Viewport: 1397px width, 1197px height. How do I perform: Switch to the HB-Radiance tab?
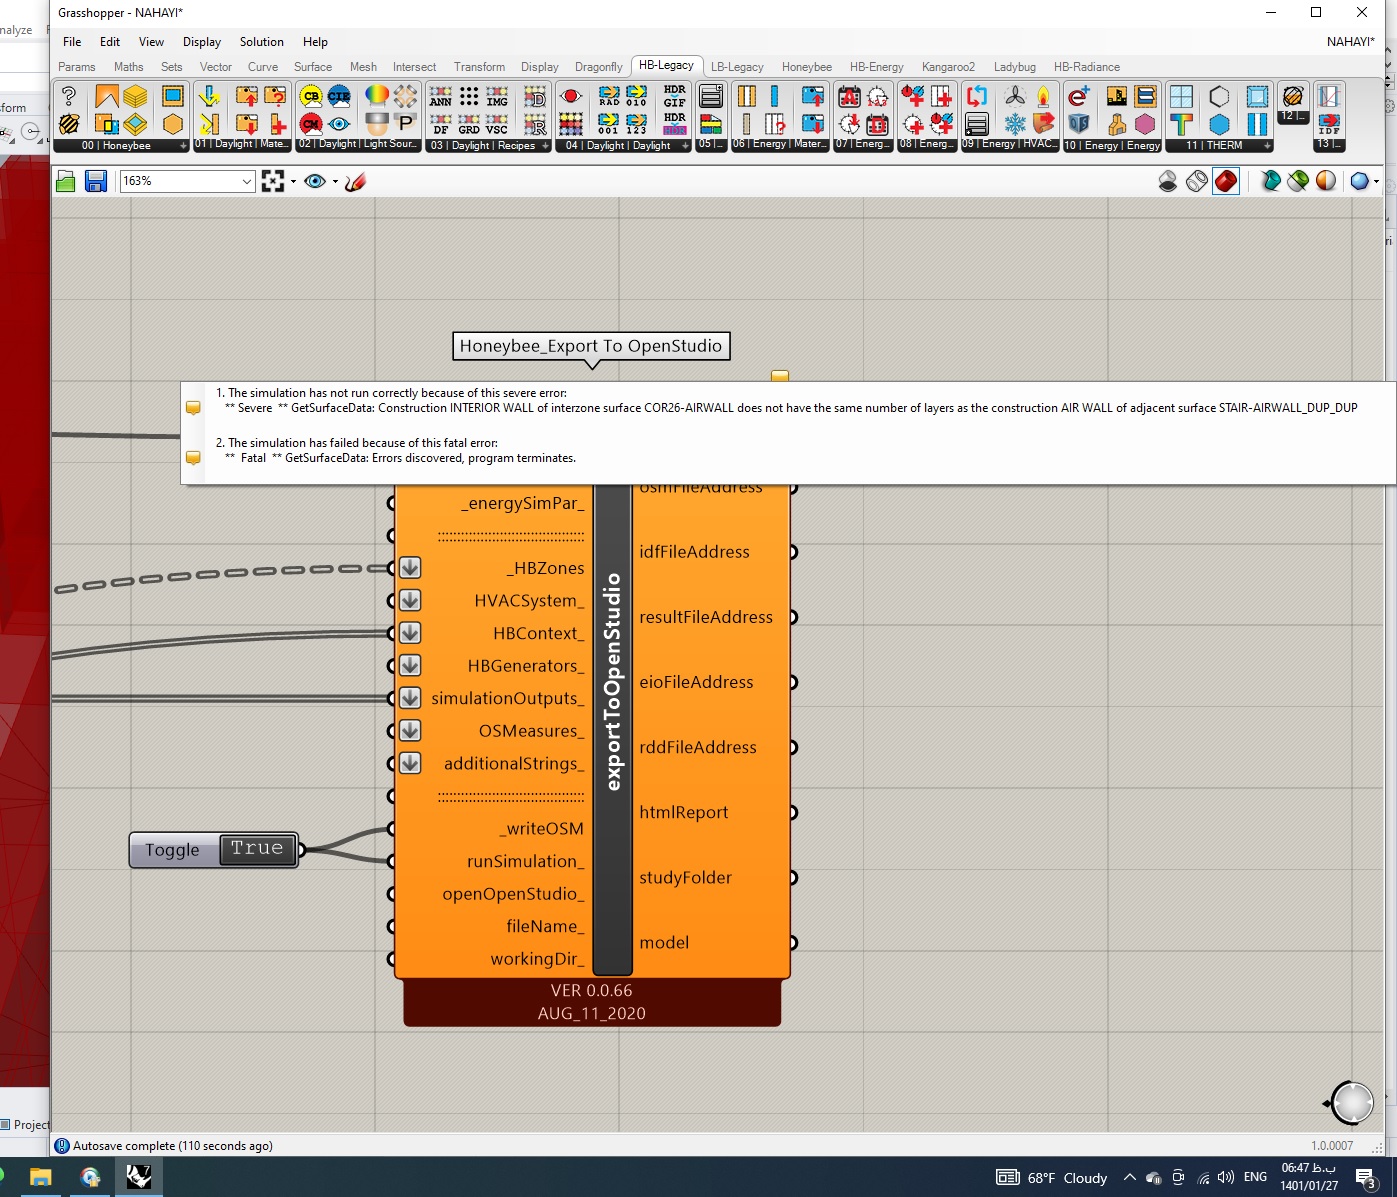(x=1087, y=67)
